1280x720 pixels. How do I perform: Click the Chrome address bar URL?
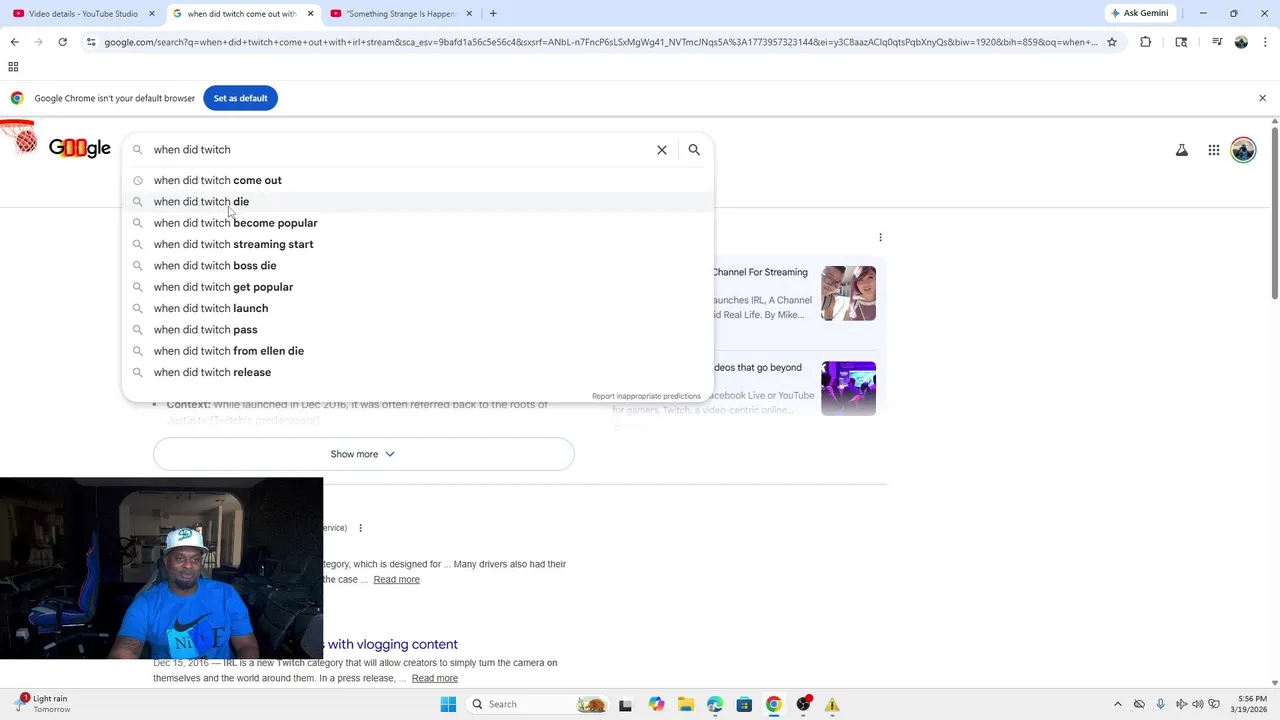pos(600,42)
